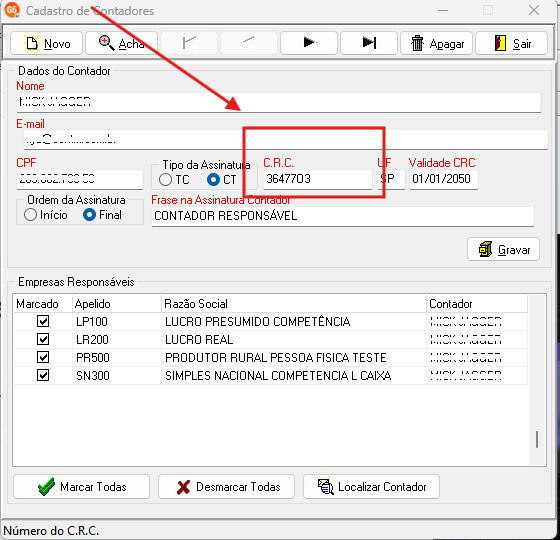Screen dimensions: 560x540
Task: Minimize the Cadastro de Contadores window
Action: 443,10
